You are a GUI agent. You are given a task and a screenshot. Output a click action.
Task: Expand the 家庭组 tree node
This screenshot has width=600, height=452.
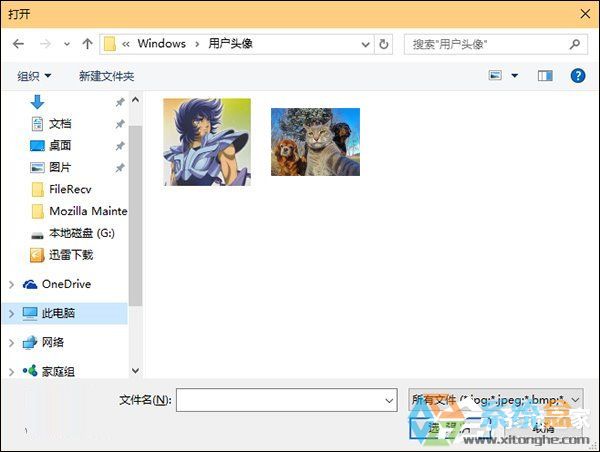11,372
